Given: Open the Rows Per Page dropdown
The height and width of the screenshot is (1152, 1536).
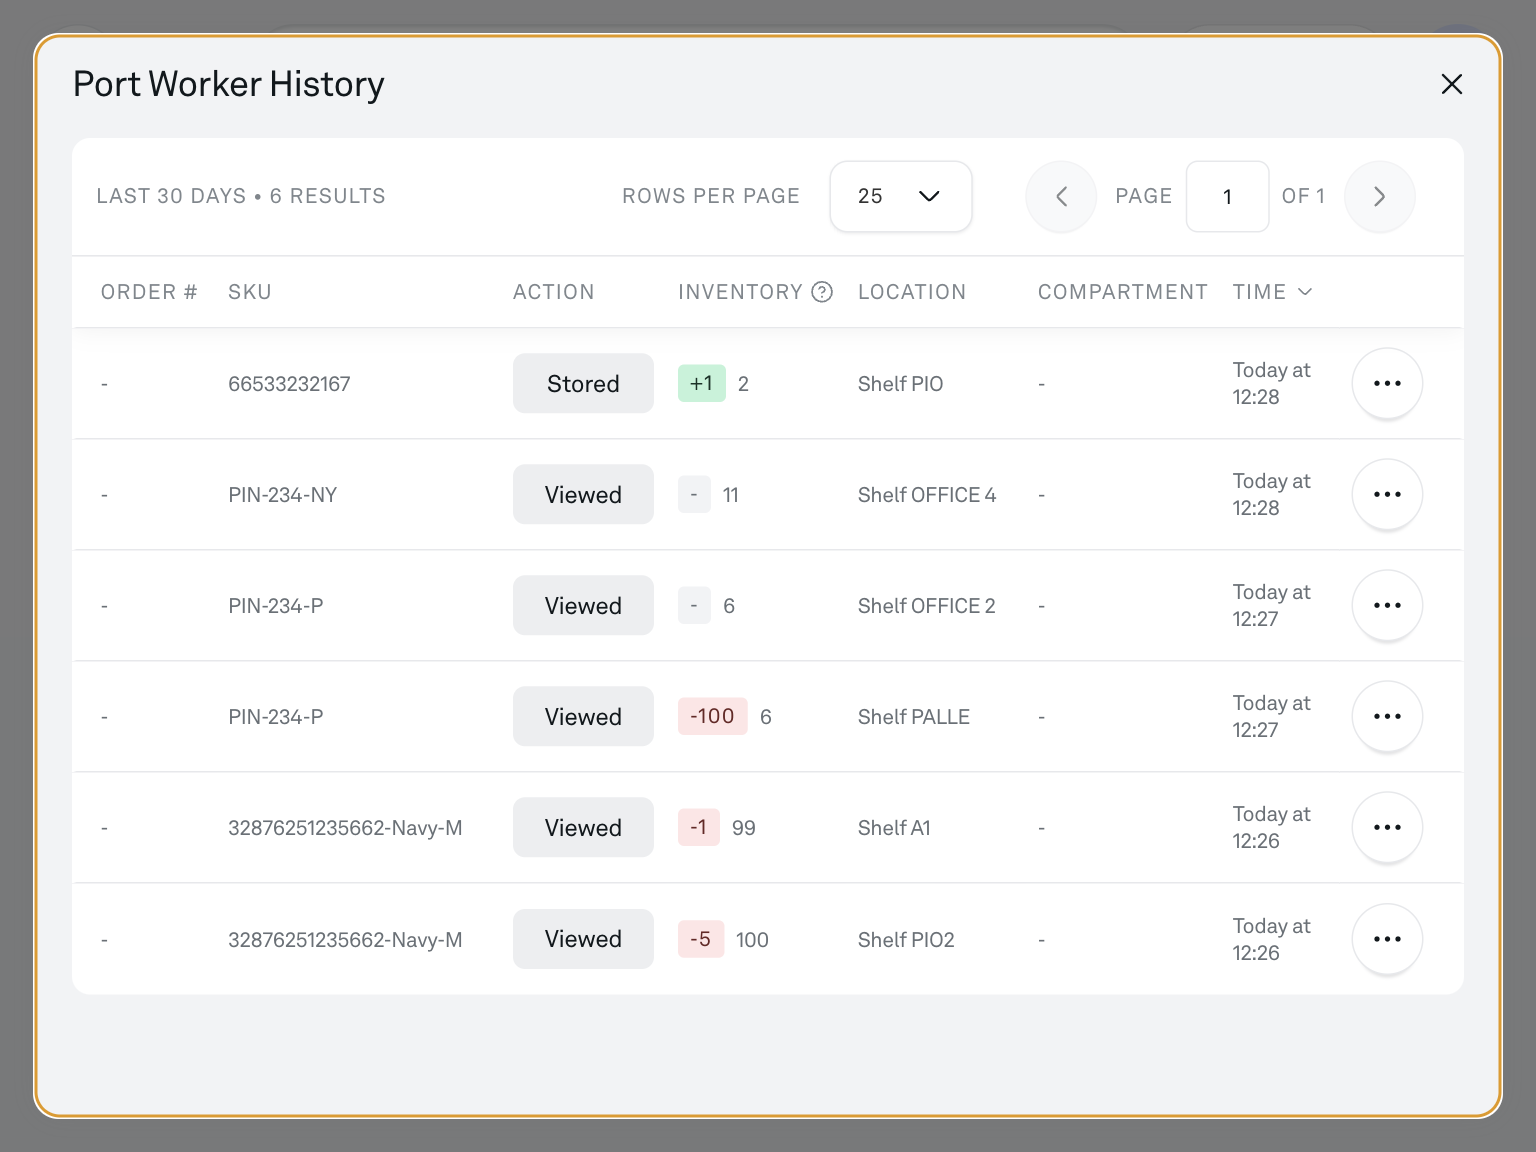Looking at the screenshot, I should (x=900, y=196).
